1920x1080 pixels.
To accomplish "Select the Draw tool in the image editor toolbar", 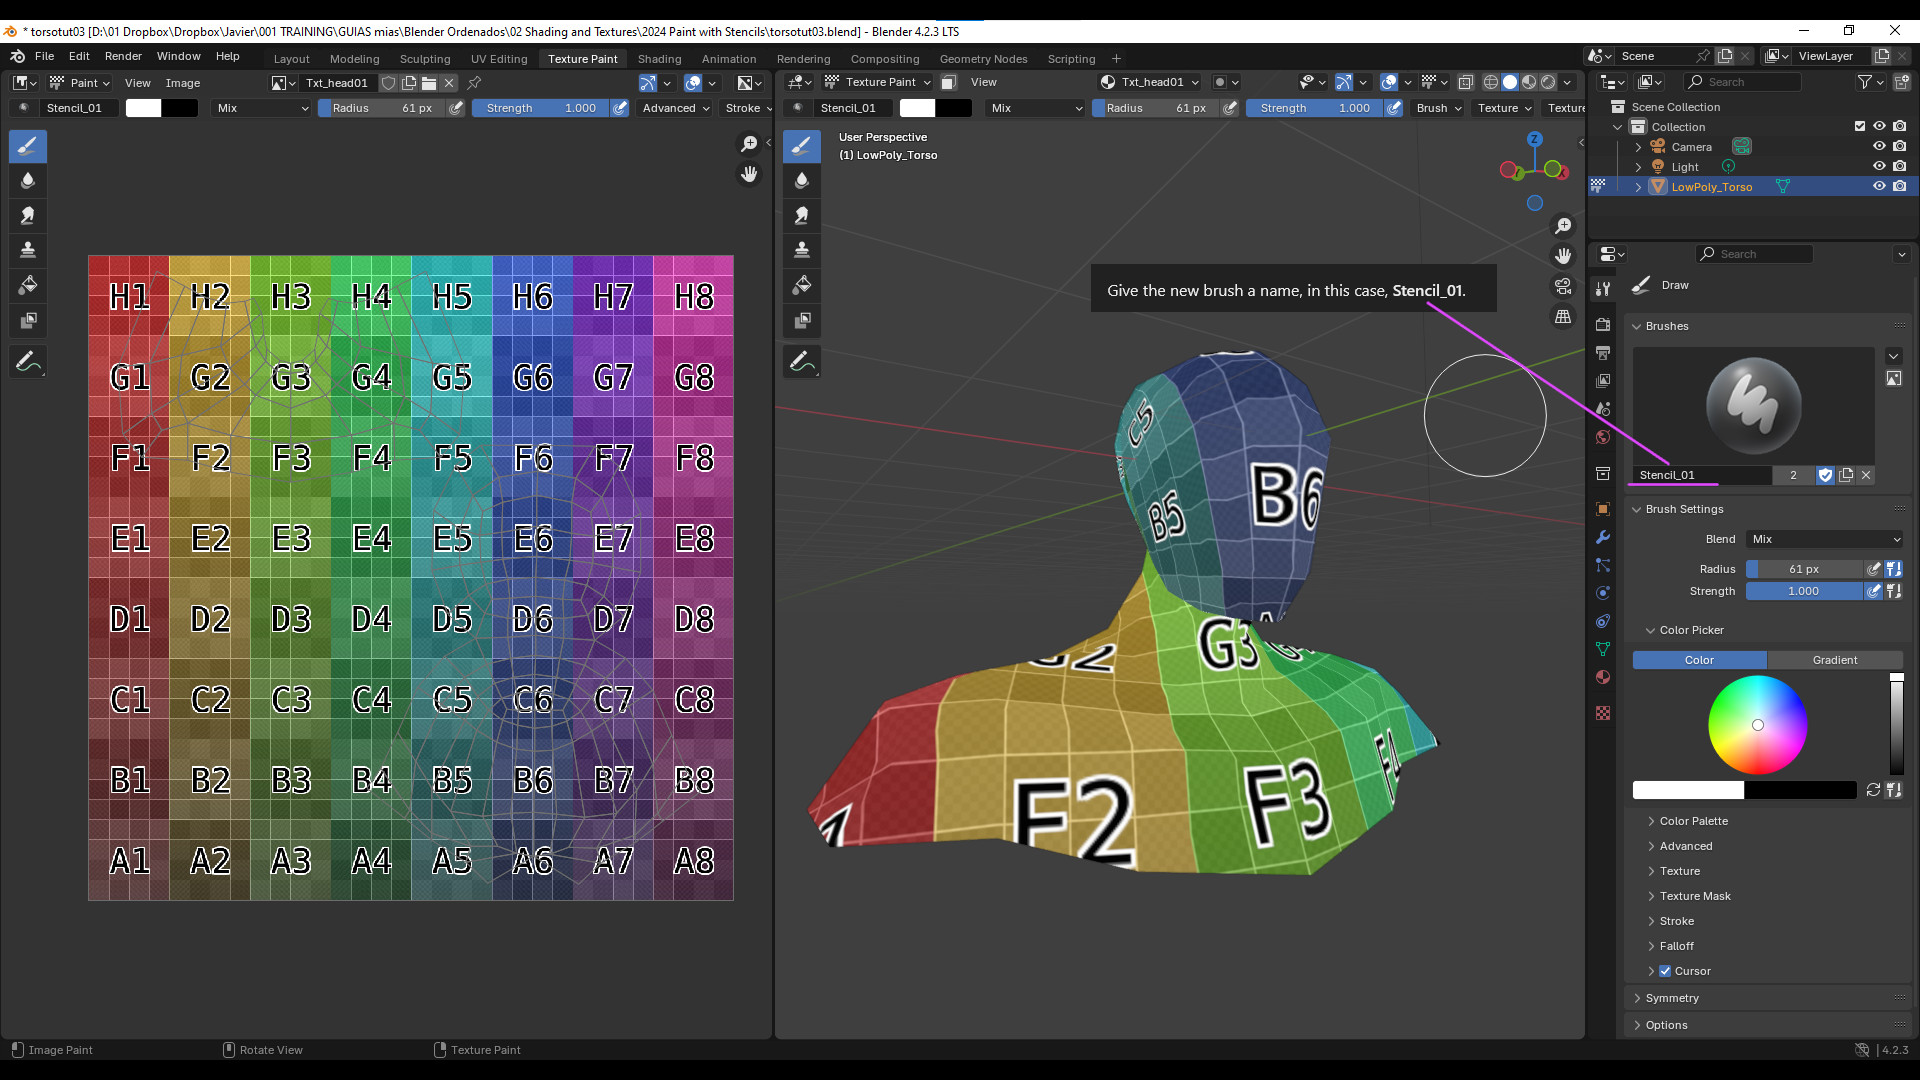I will coord(28,147).
